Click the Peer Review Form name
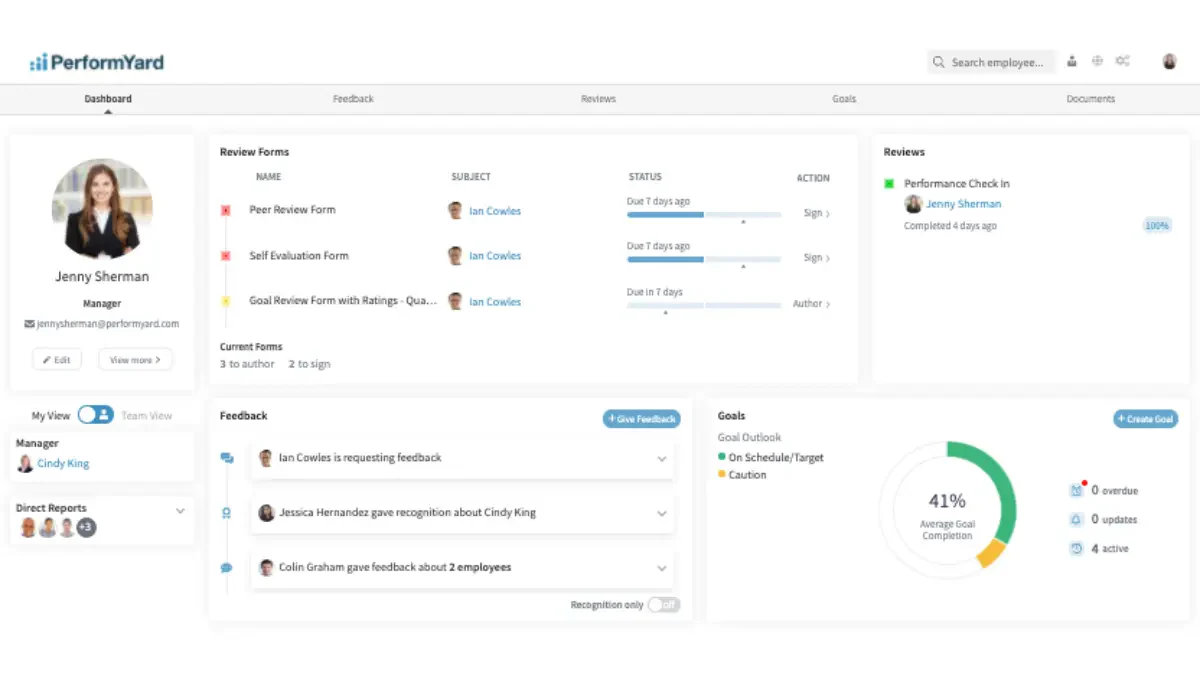Image resolution: width=1200 pixels, height=675 pixels. click(x=292, y=210)
